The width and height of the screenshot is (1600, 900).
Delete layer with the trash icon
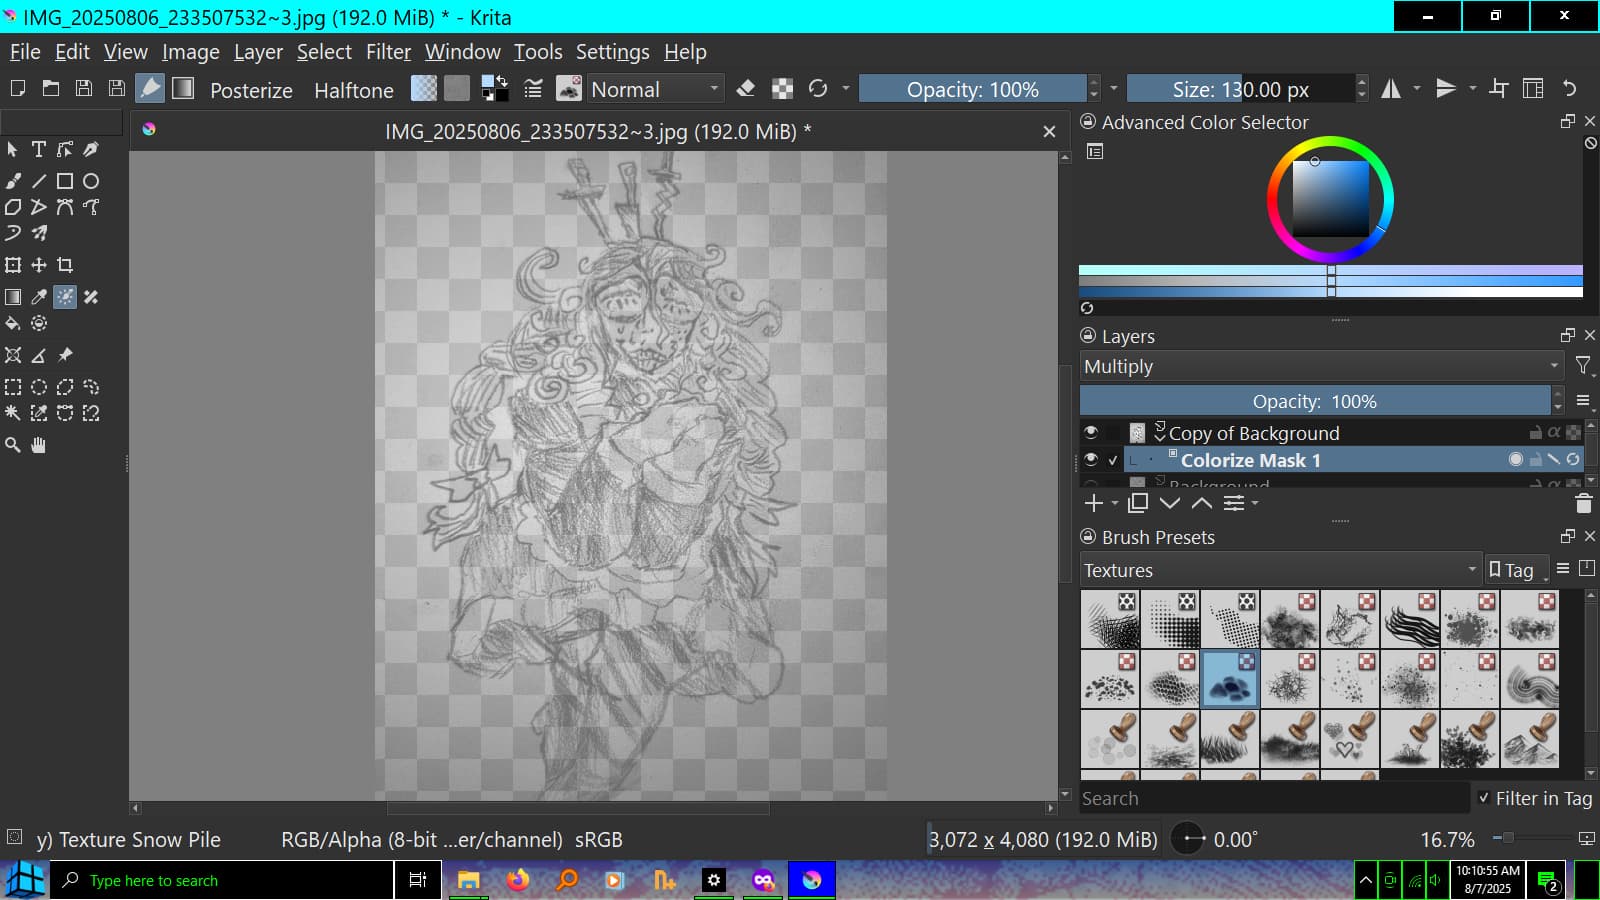1583,503
